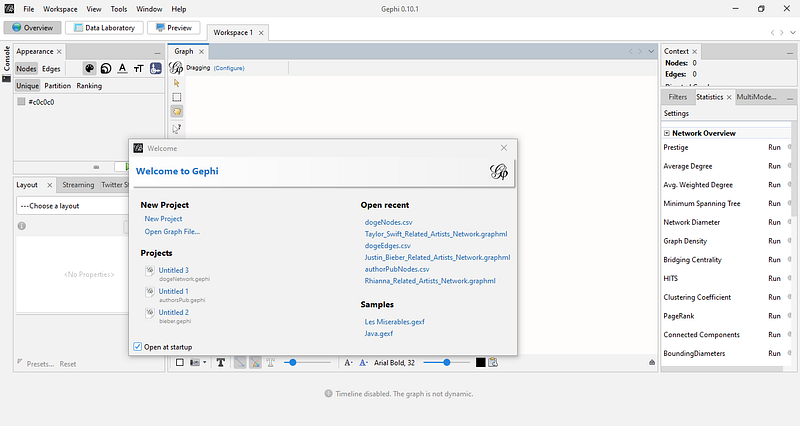The height and width of the screenshot is (426, 800).
Task: Toggle Edges mode in Appearance
Action: 51,68
